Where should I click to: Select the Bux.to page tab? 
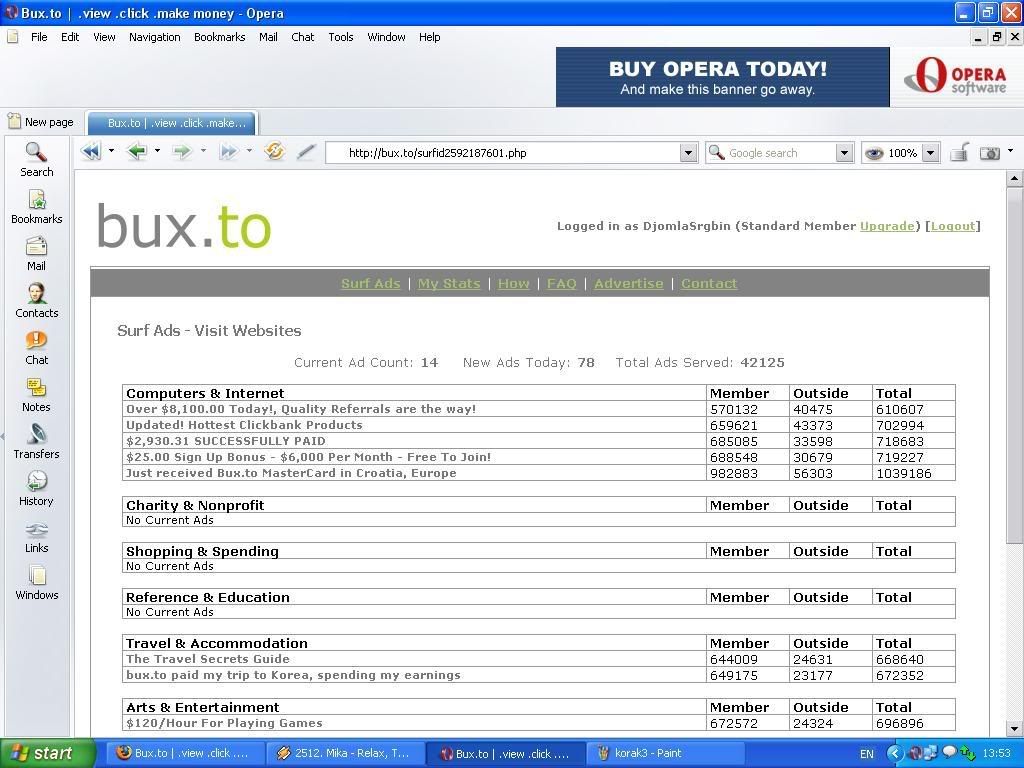tap(172, 123)
